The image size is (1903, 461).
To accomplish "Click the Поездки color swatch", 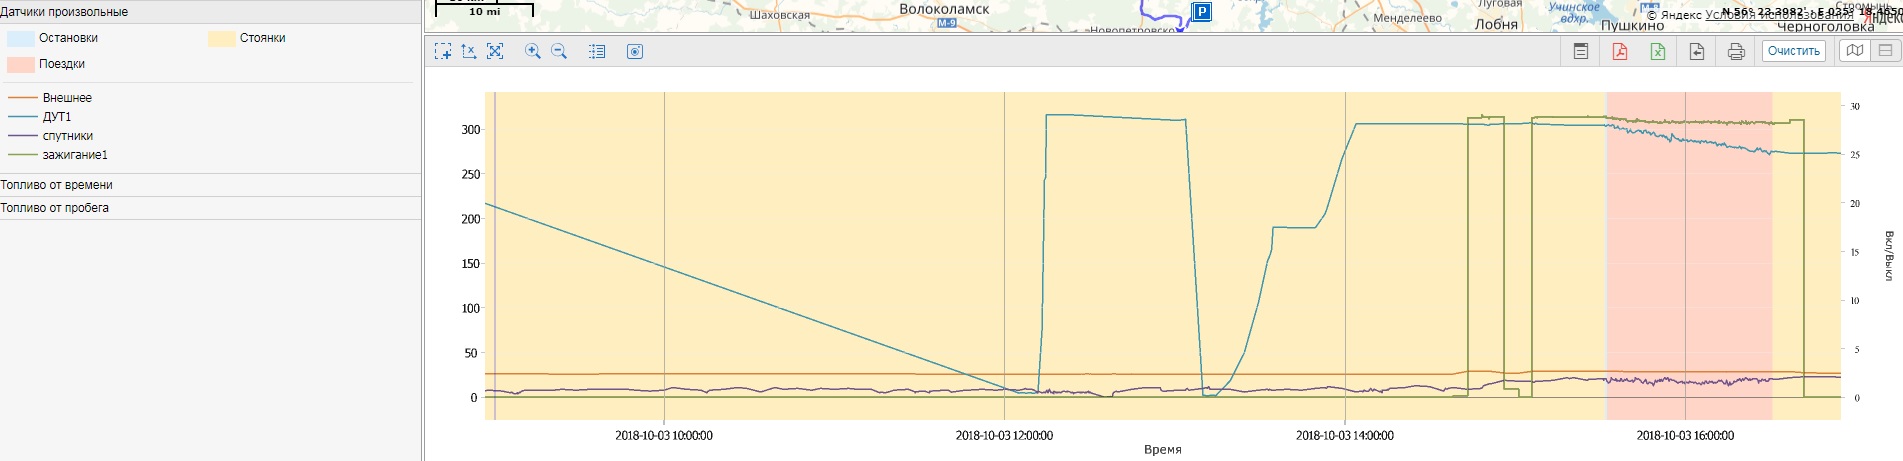I will (x=21, y=64).
